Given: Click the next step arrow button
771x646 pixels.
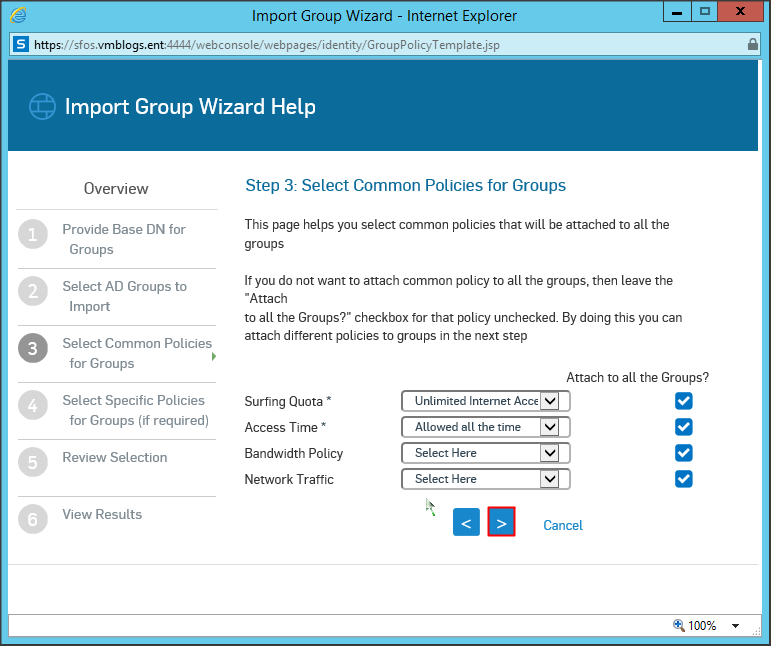Looking at the screenshot, I should [501, 523].
